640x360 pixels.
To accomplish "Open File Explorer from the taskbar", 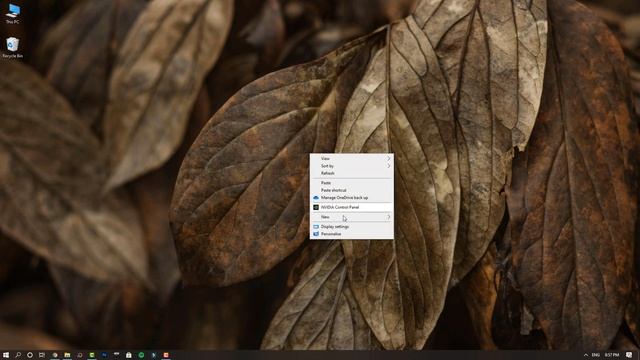I will pyautogui.click(x=67, y=355).
